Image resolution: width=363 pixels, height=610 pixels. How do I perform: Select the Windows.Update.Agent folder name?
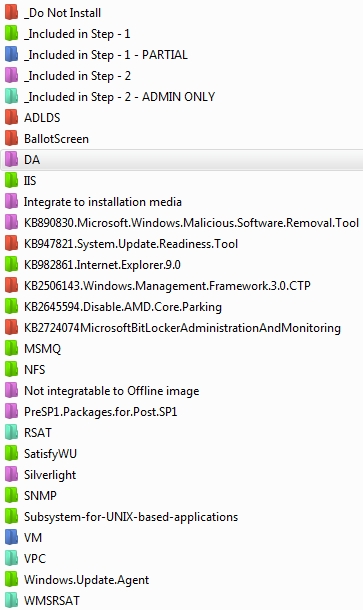[86, 580]
